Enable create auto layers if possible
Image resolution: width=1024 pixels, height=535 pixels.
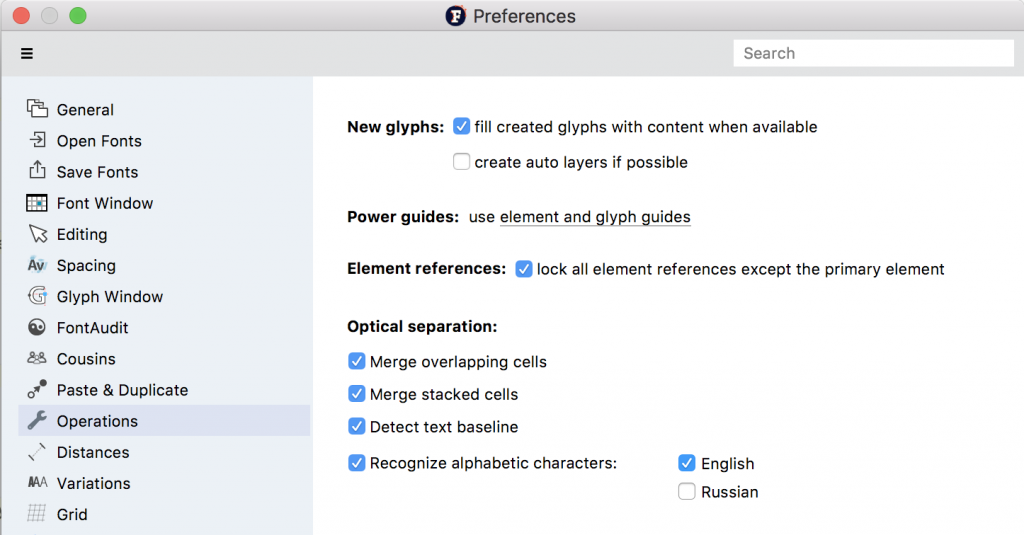click(462, 162)
